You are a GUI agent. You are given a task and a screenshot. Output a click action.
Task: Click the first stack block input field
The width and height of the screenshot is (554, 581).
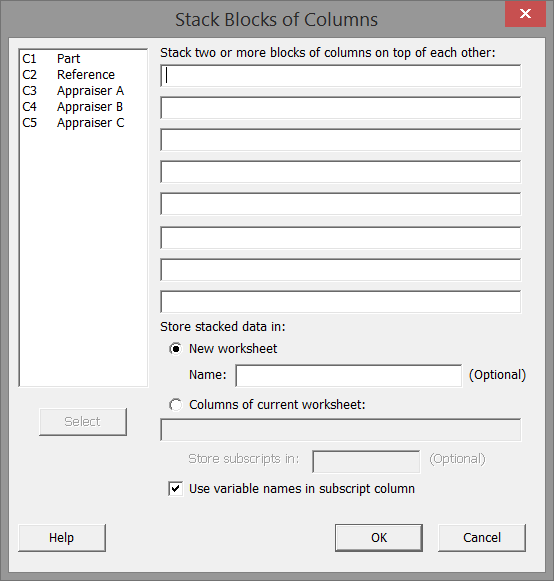[x=341, y=76]
